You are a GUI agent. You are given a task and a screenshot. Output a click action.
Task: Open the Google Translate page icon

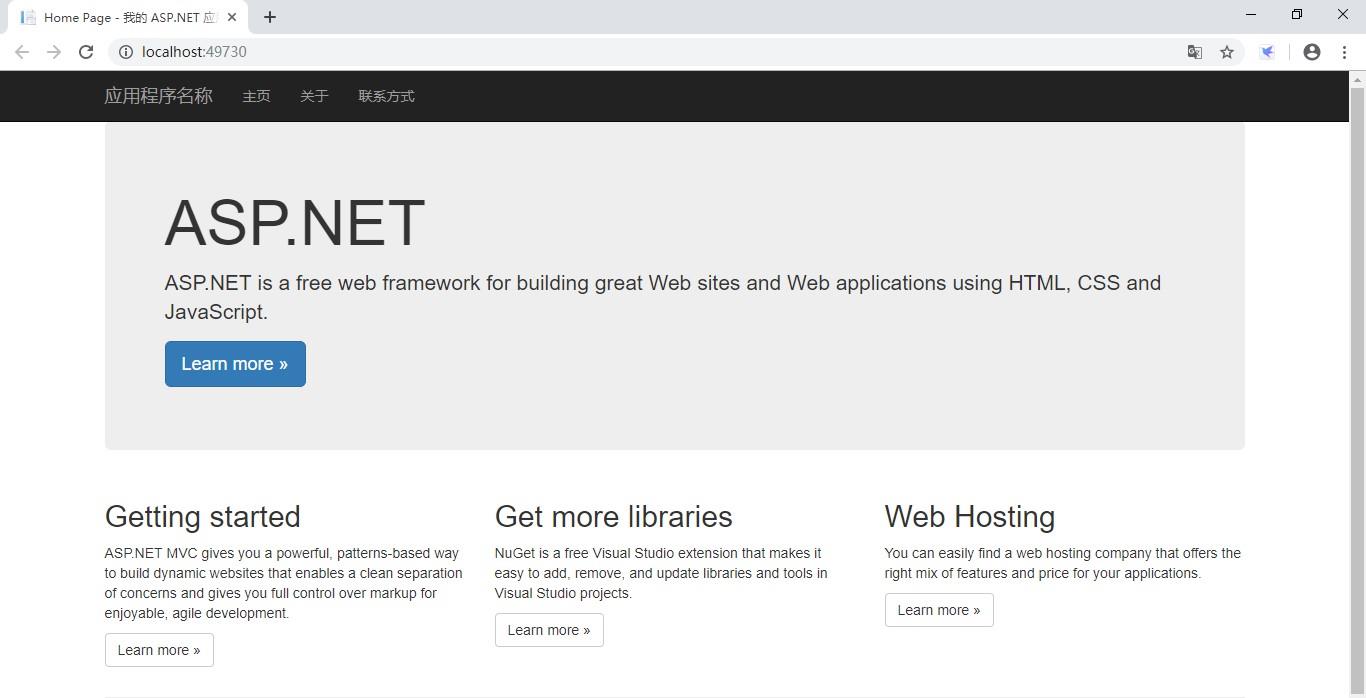tap(1194, 52)
